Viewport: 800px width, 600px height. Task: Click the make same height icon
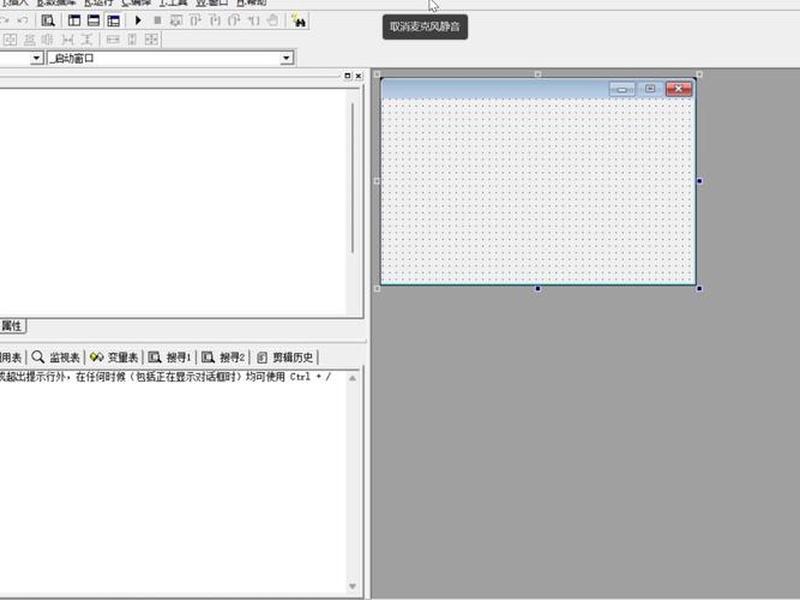tap(132, 40)
